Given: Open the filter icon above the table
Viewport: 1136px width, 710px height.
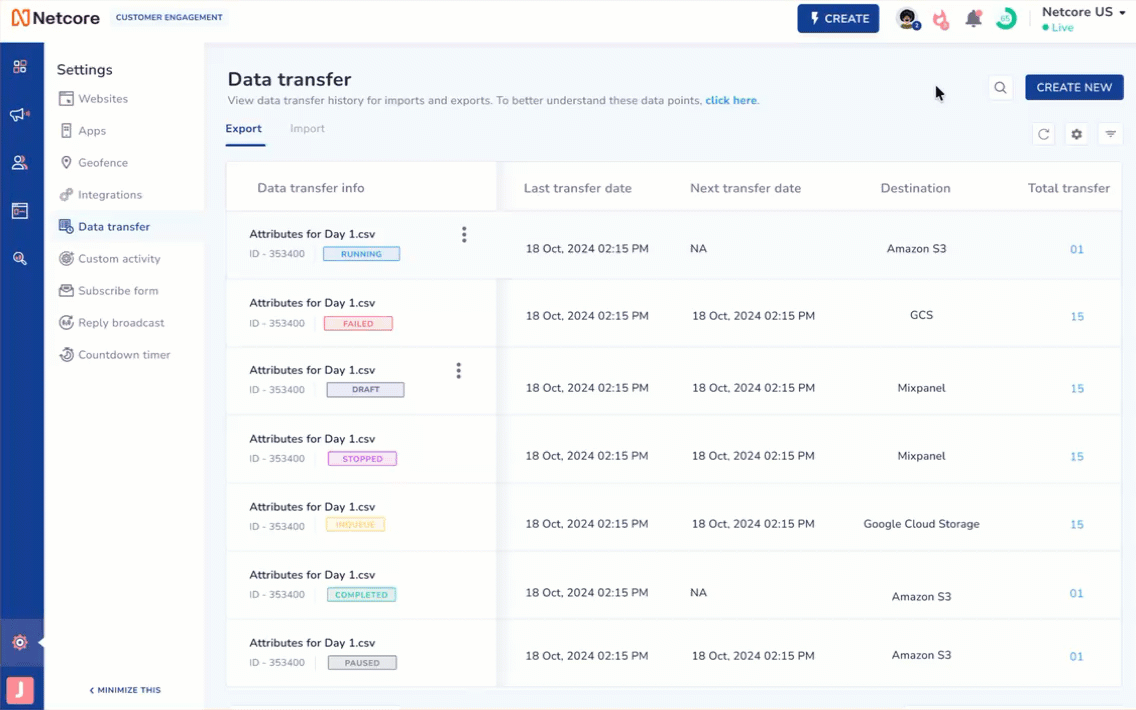Looking at the screenshot, I should [1110, 134].
